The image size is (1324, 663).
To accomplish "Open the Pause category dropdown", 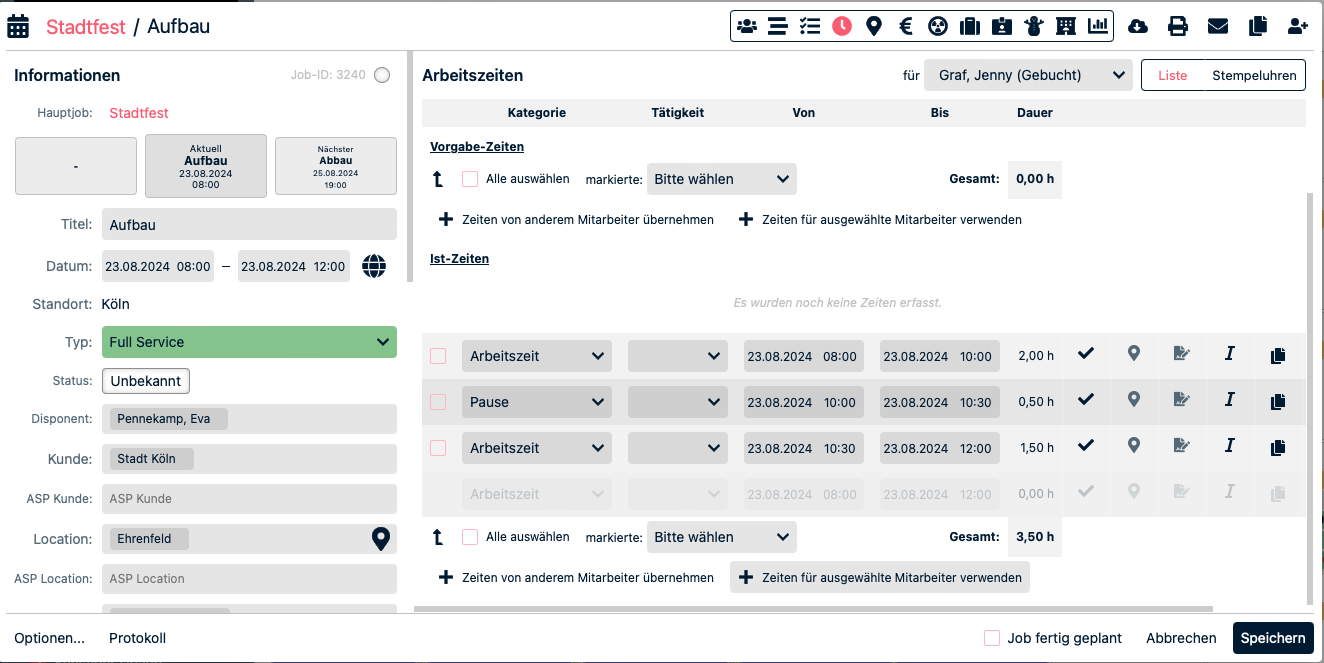I will point(536,402).
